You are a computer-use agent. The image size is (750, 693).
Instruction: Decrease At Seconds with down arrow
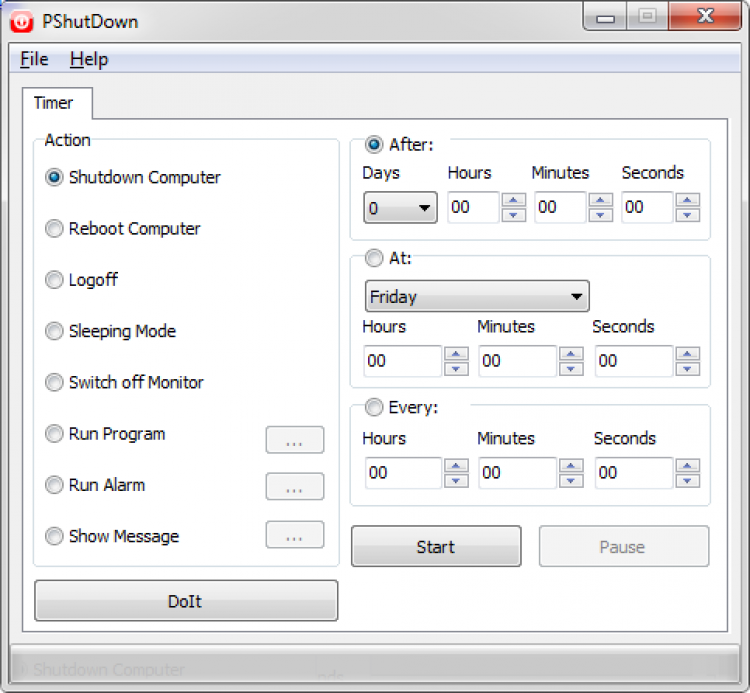[x=688, y=369]
